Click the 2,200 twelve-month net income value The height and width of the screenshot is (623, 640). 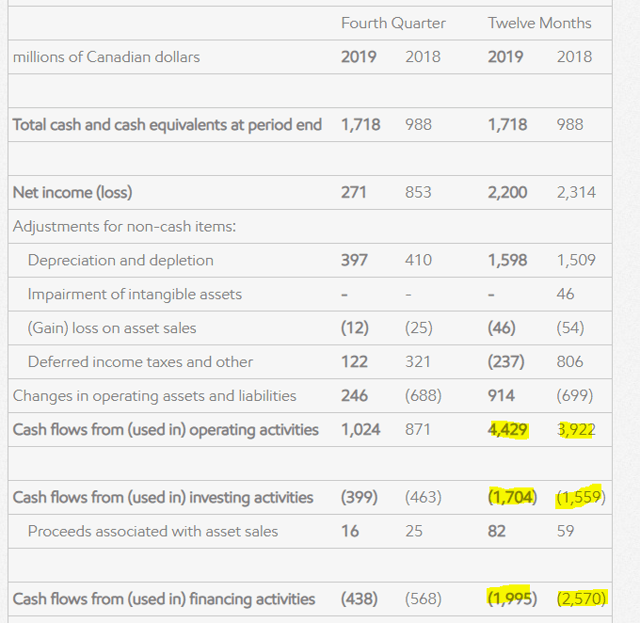[x=508, y=192]
